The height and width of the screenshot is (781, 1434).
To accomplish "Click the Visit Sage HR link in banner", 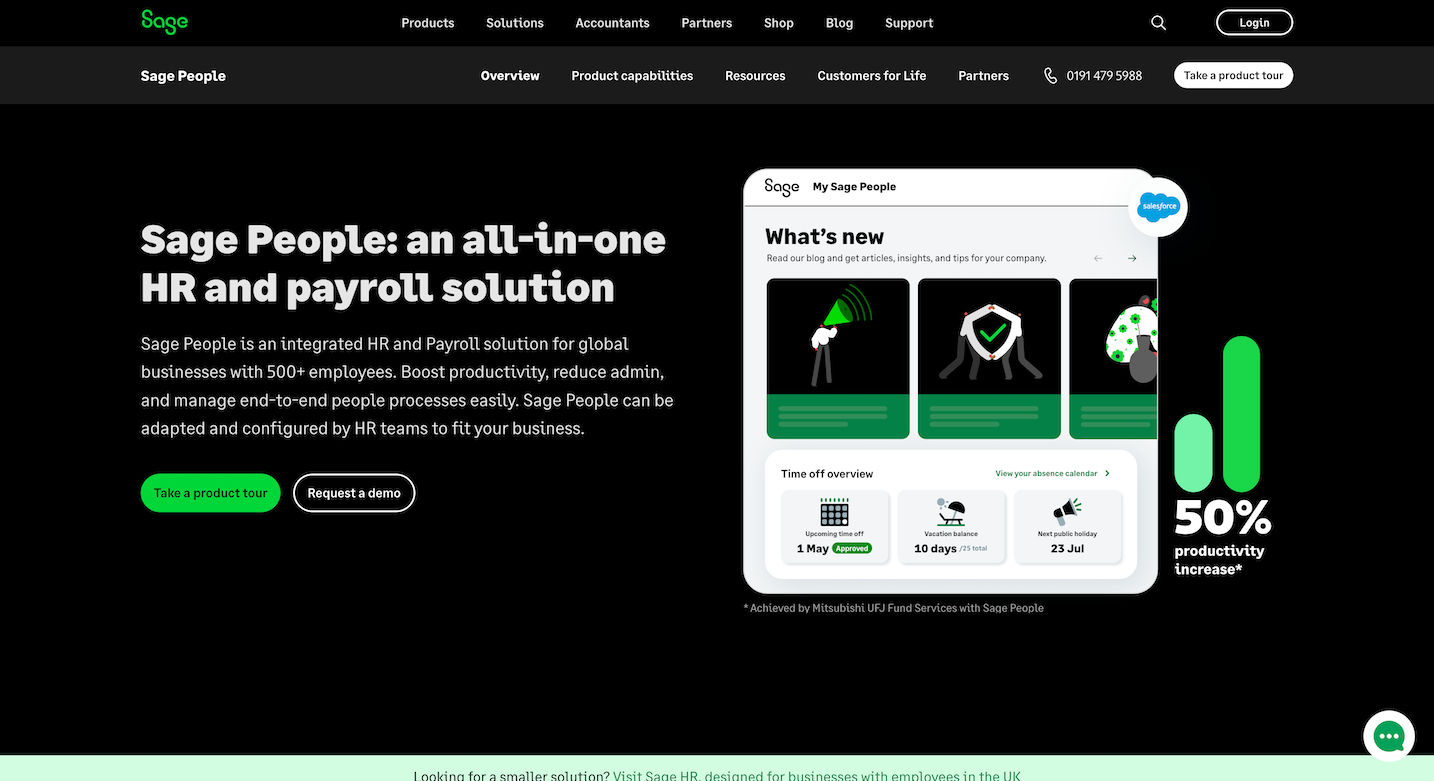I will (817, 775).
